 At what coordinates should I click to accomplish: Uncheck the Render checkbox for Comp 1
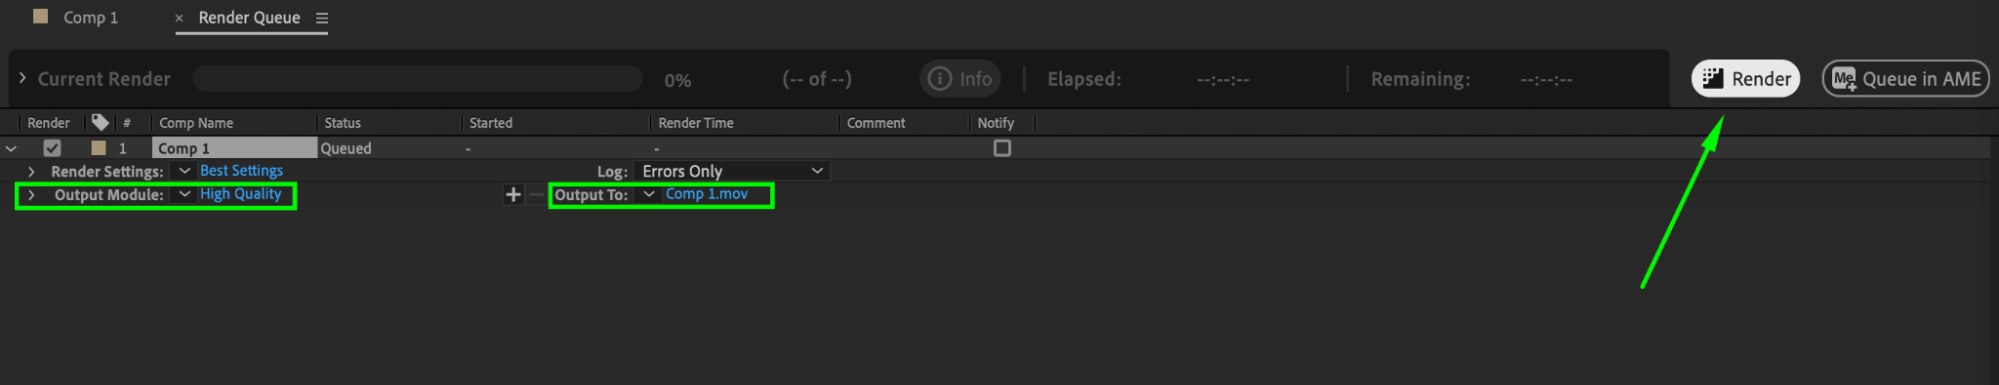coord(52,148)
